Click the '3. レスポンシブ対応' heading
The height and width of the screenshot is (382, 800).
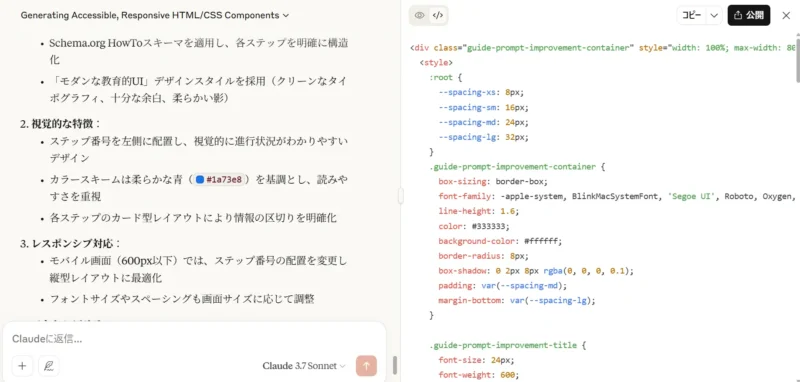tap(70, 244)
